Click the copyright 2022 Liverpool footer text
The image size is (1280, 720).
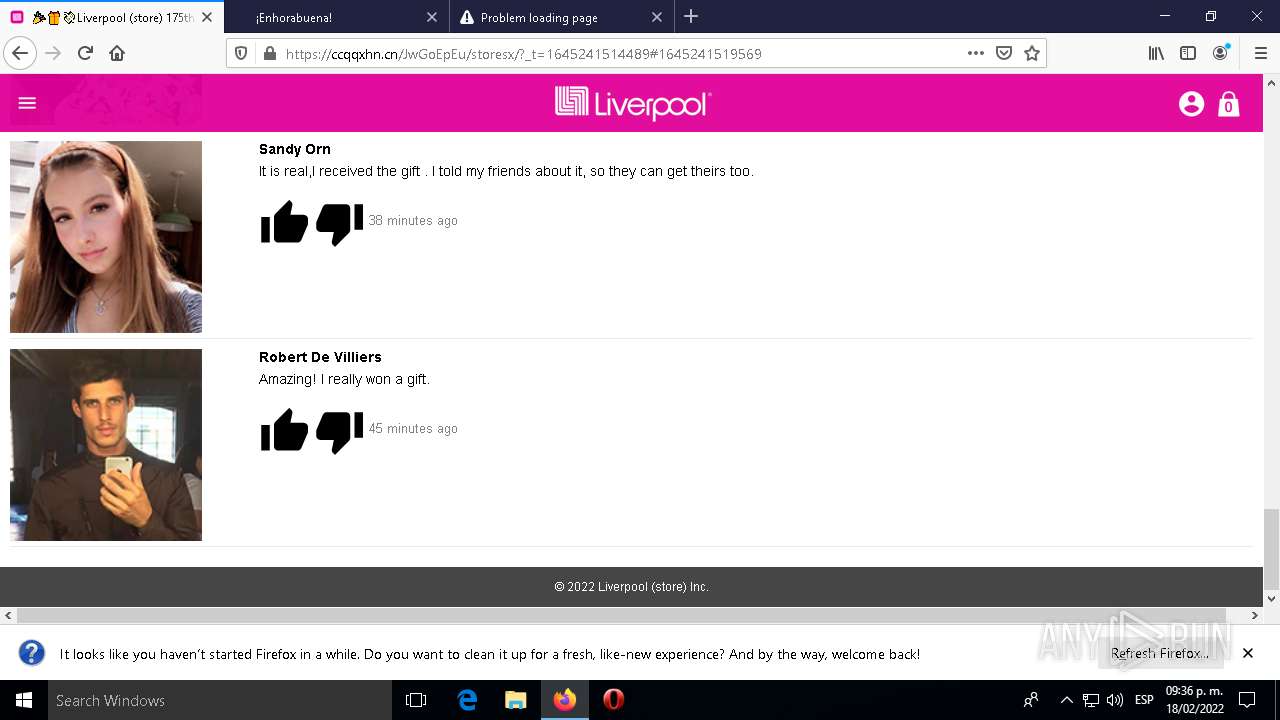pyautogui.click(x=632, y=587)
